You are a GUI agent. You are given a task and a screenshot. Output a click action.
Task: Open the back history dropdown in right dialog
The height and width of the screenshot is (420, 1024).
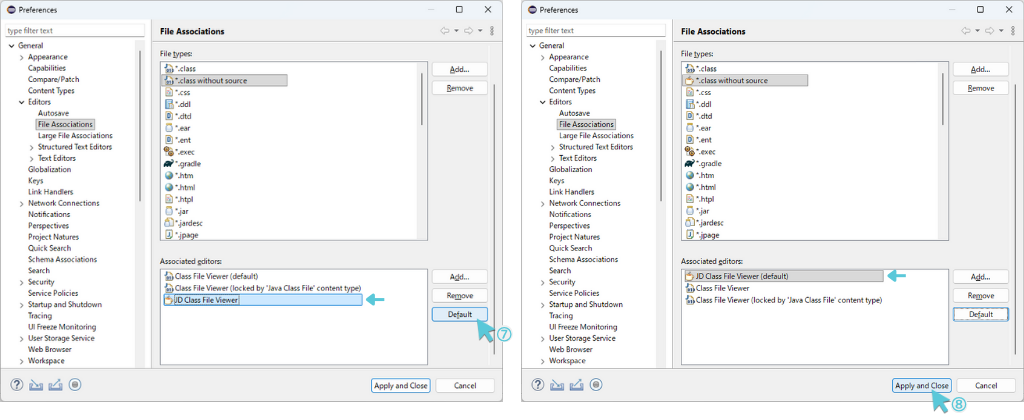976,31
